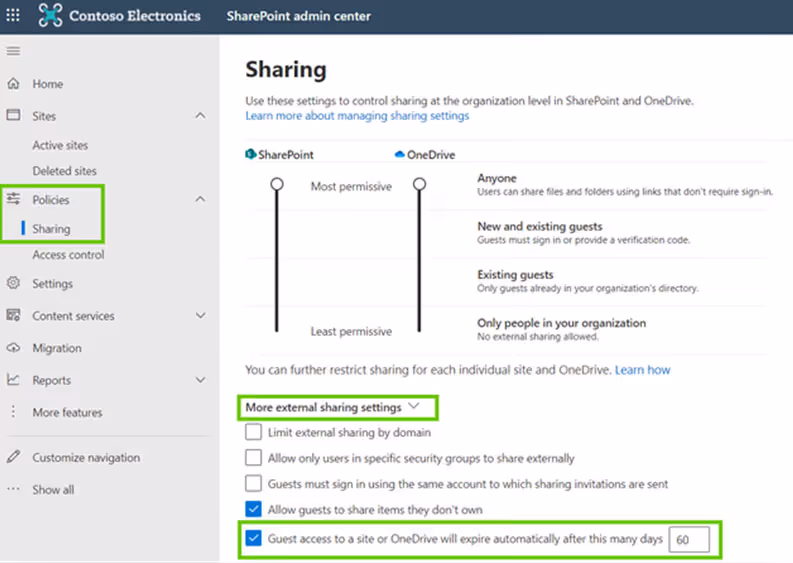Collapse the Sites section chevron

pos(200,115)
